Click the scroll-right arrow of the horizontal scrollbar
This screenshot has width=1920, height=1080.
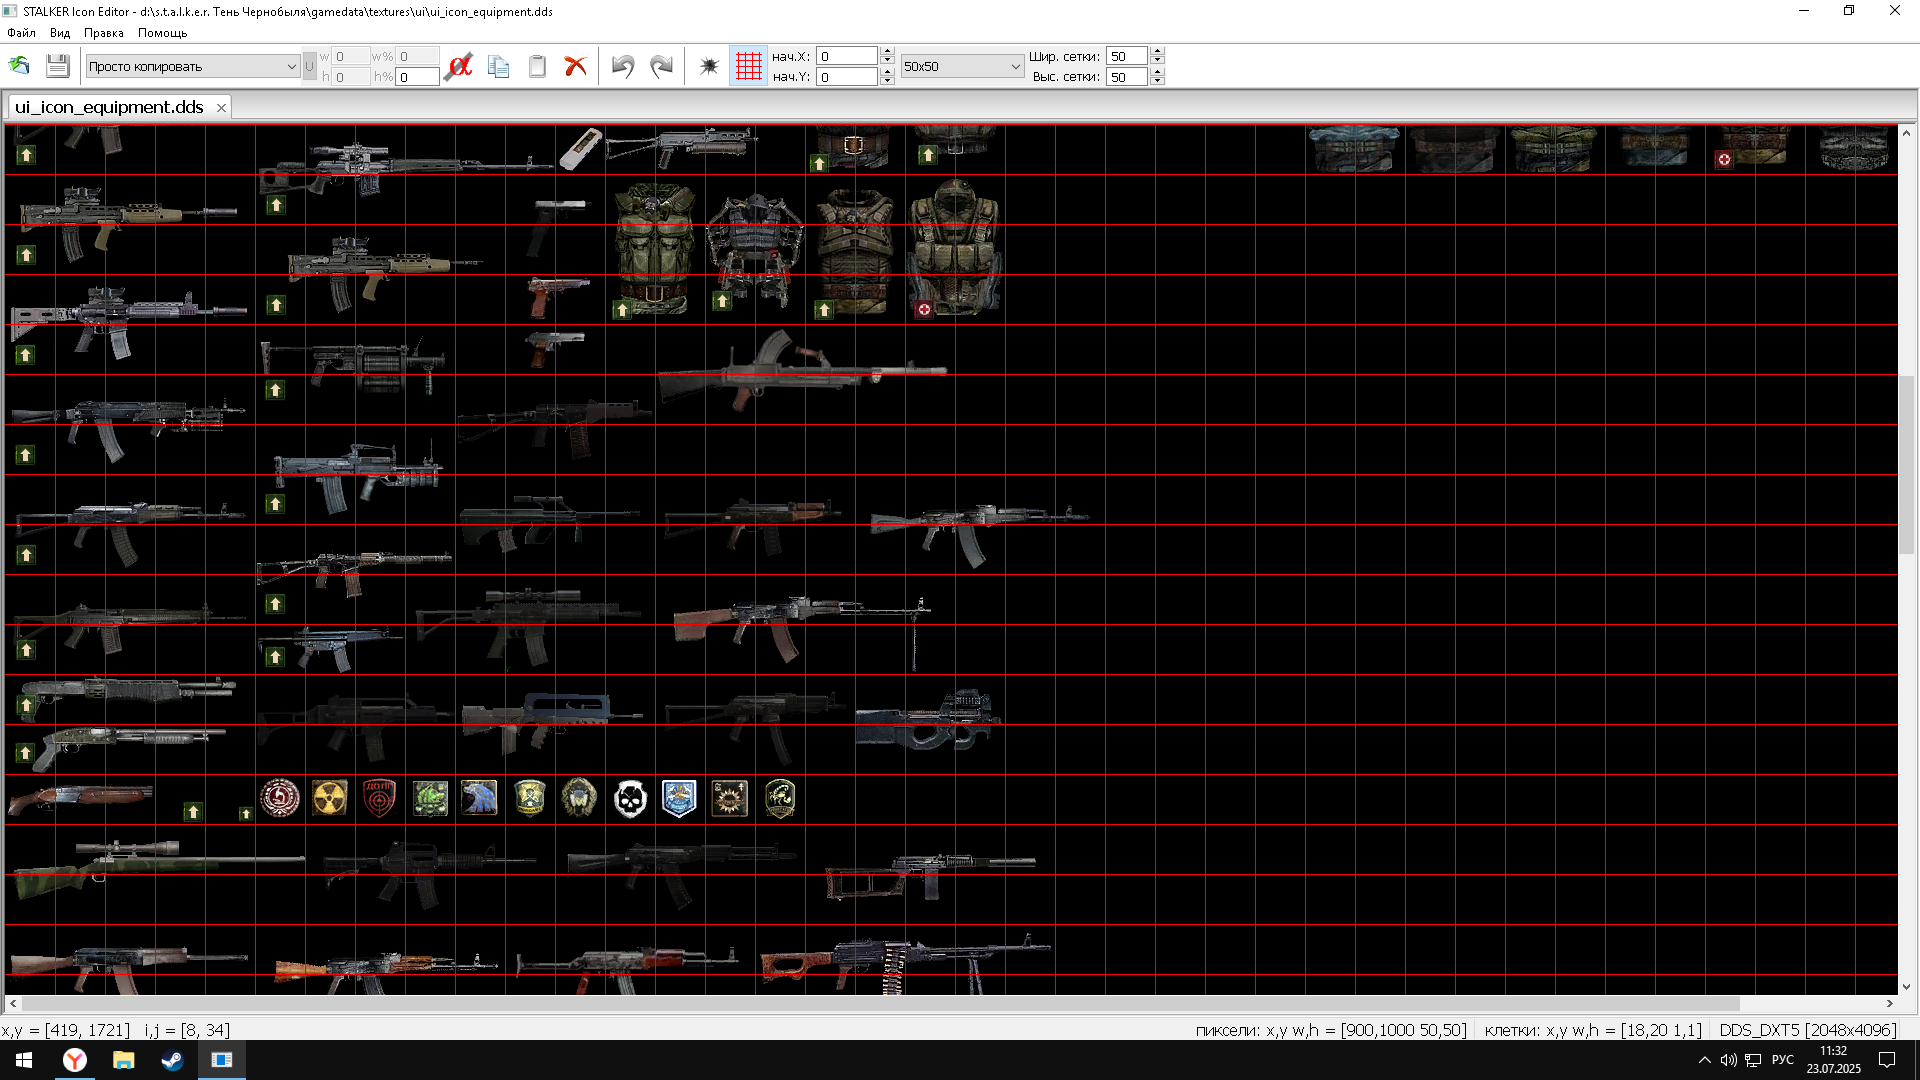point(1890,1003)
